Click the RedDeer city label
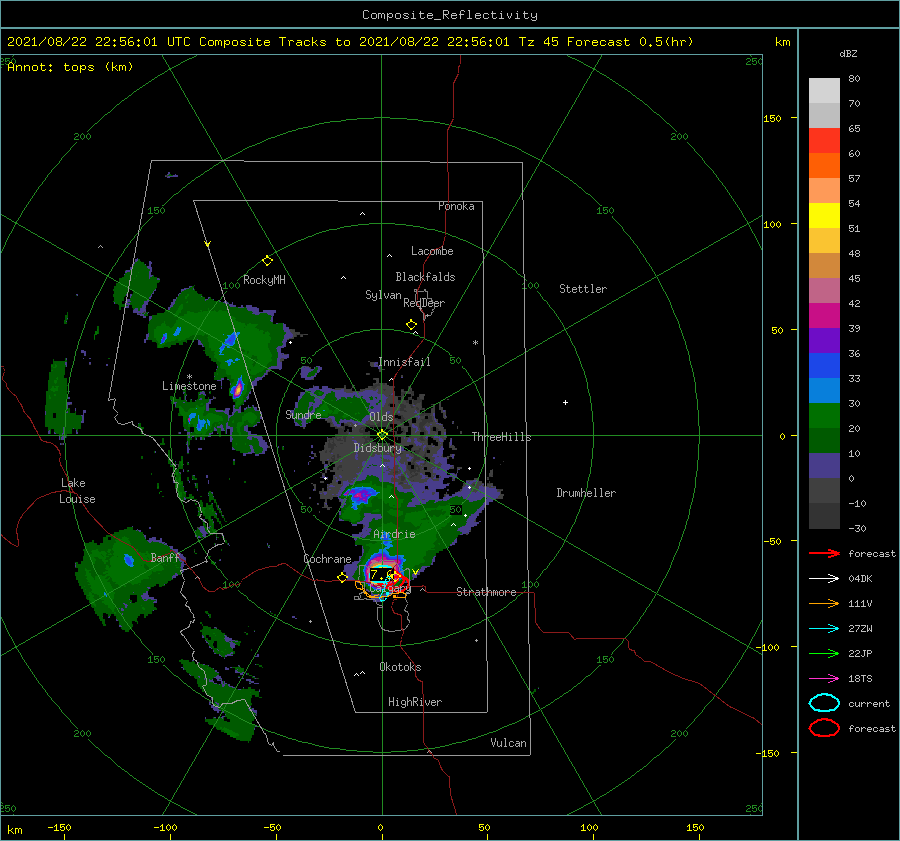This screenshot has height=841, width=900. coord(424,303)
